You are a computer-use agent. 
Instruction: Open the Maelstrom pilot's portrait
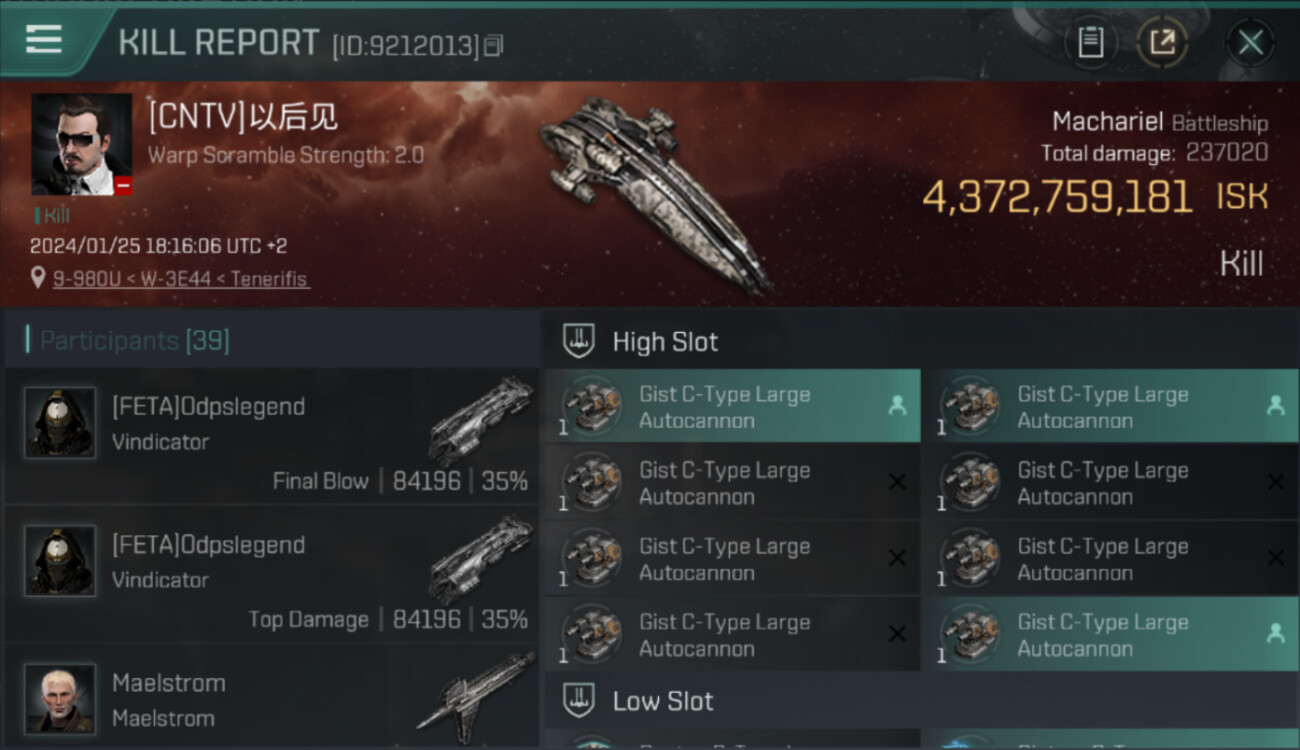(60, 698)
